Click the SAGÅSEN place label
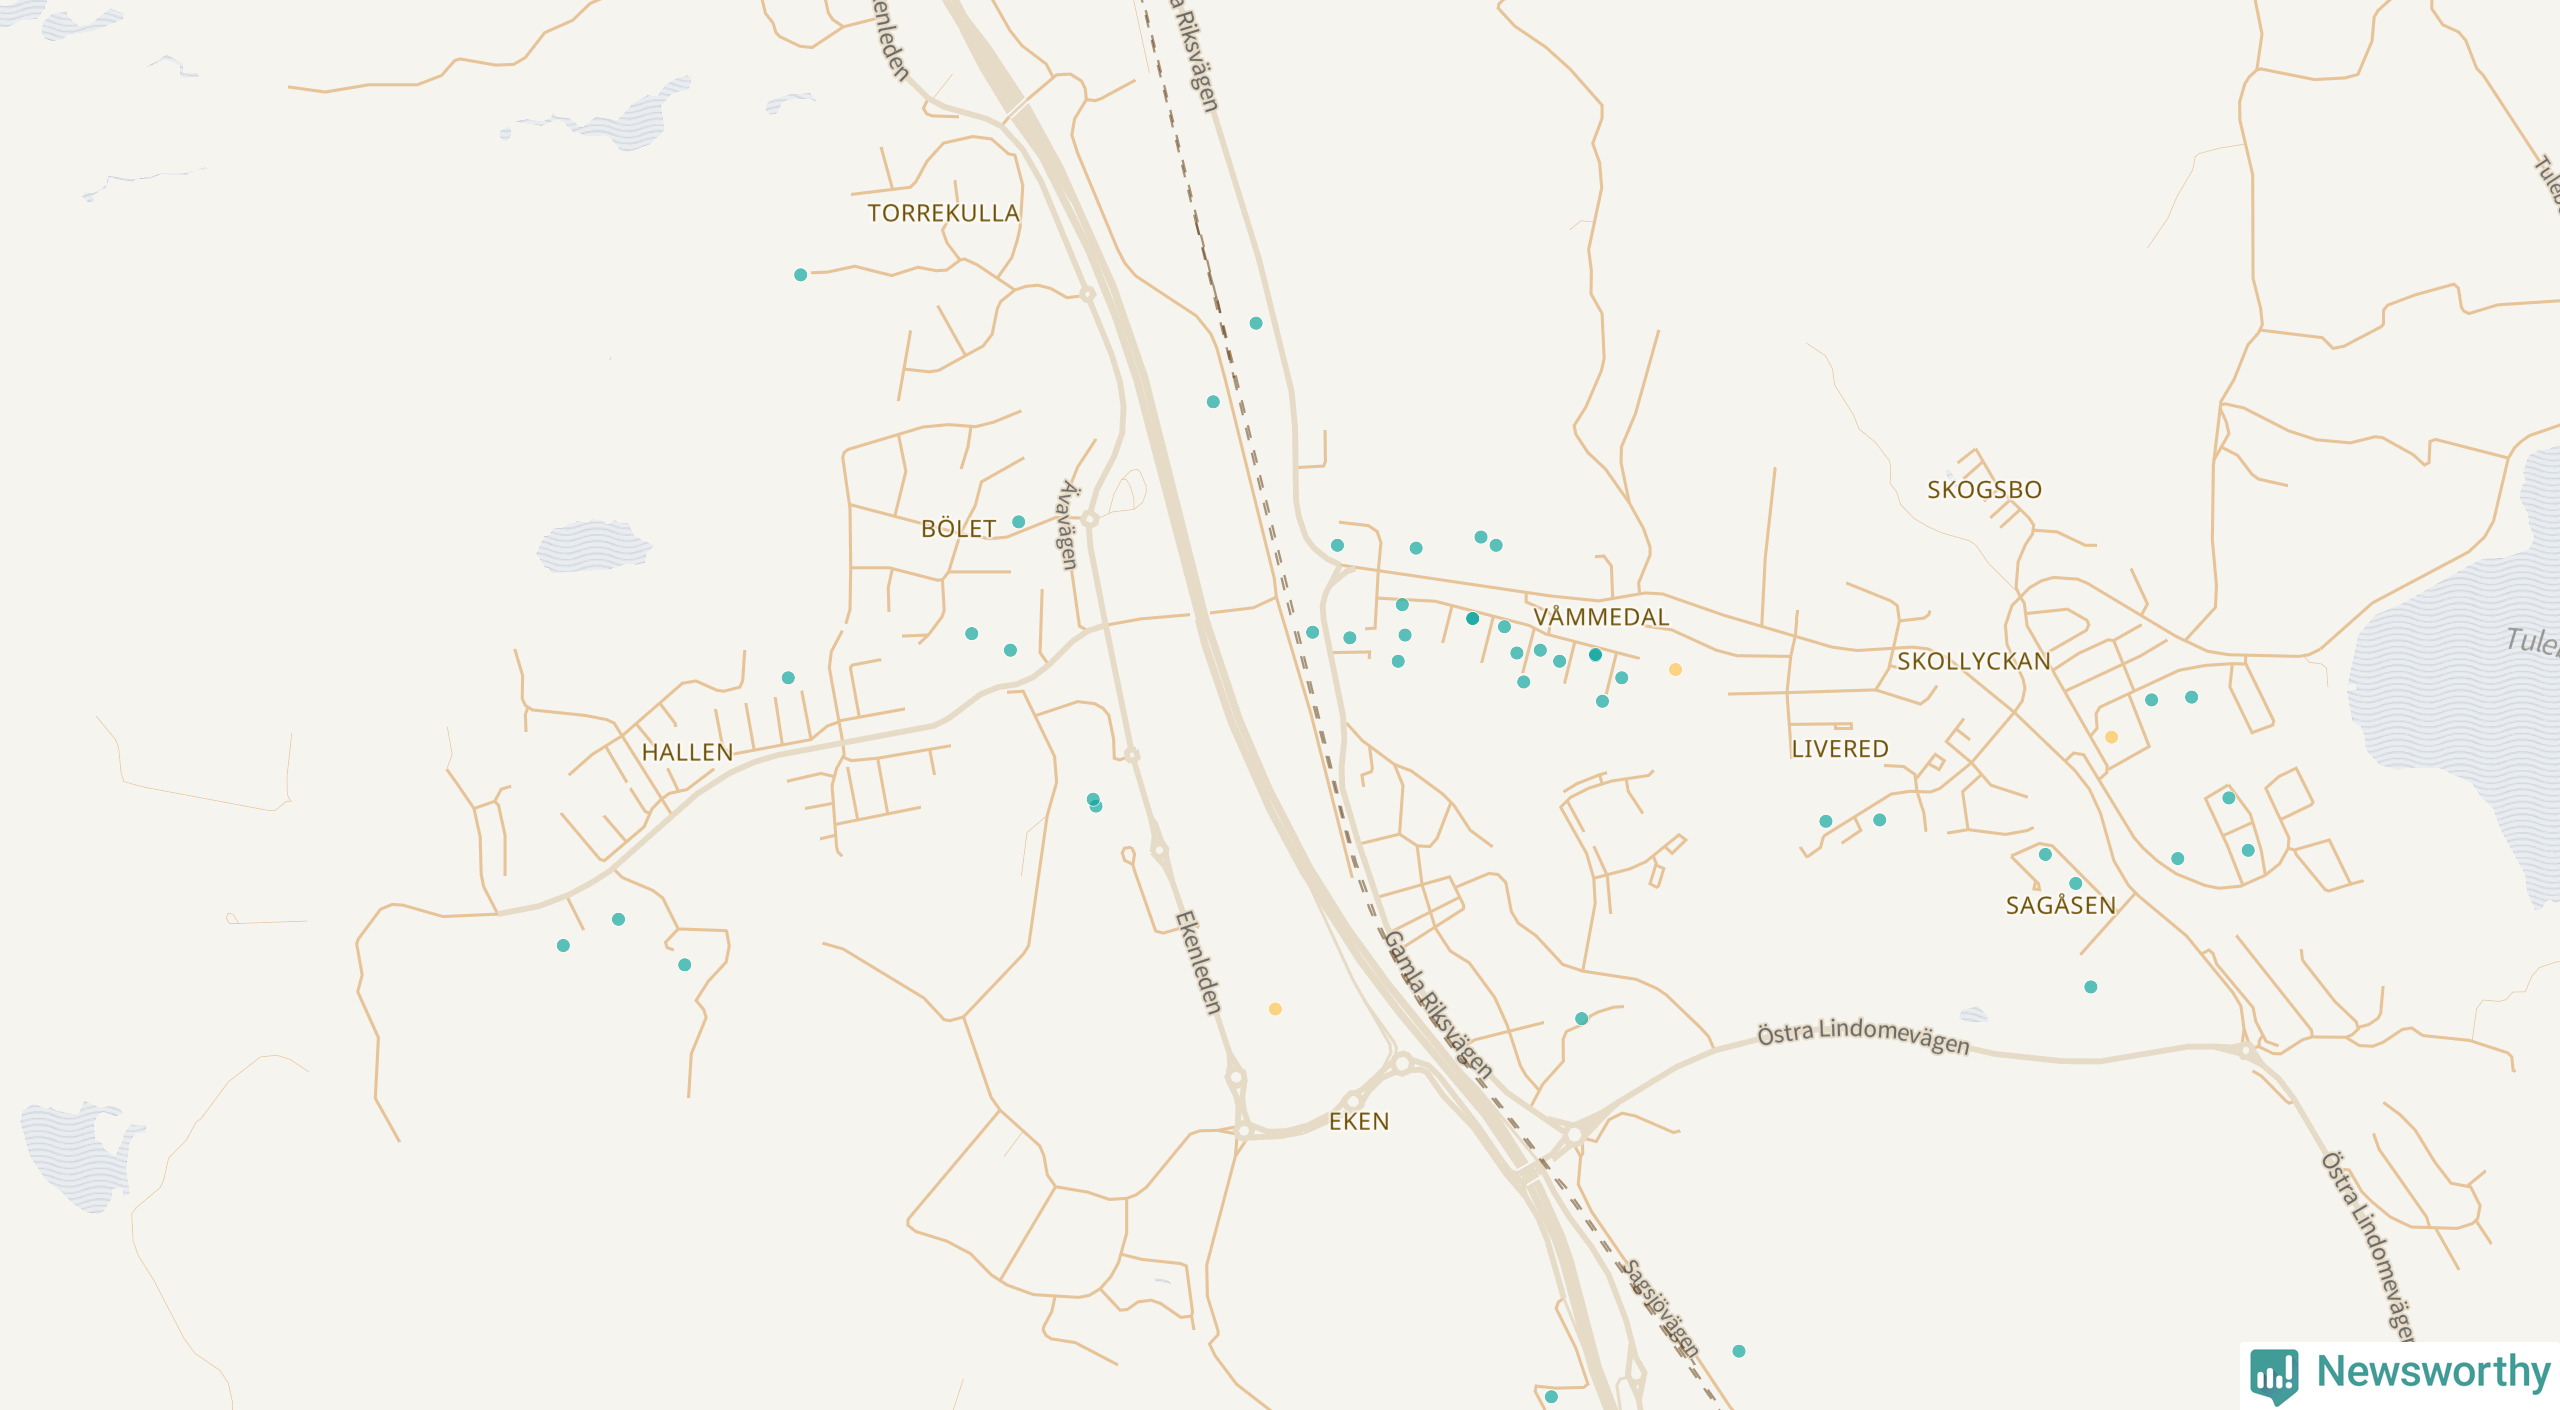2560x1410 pixels. (2060, 906)
